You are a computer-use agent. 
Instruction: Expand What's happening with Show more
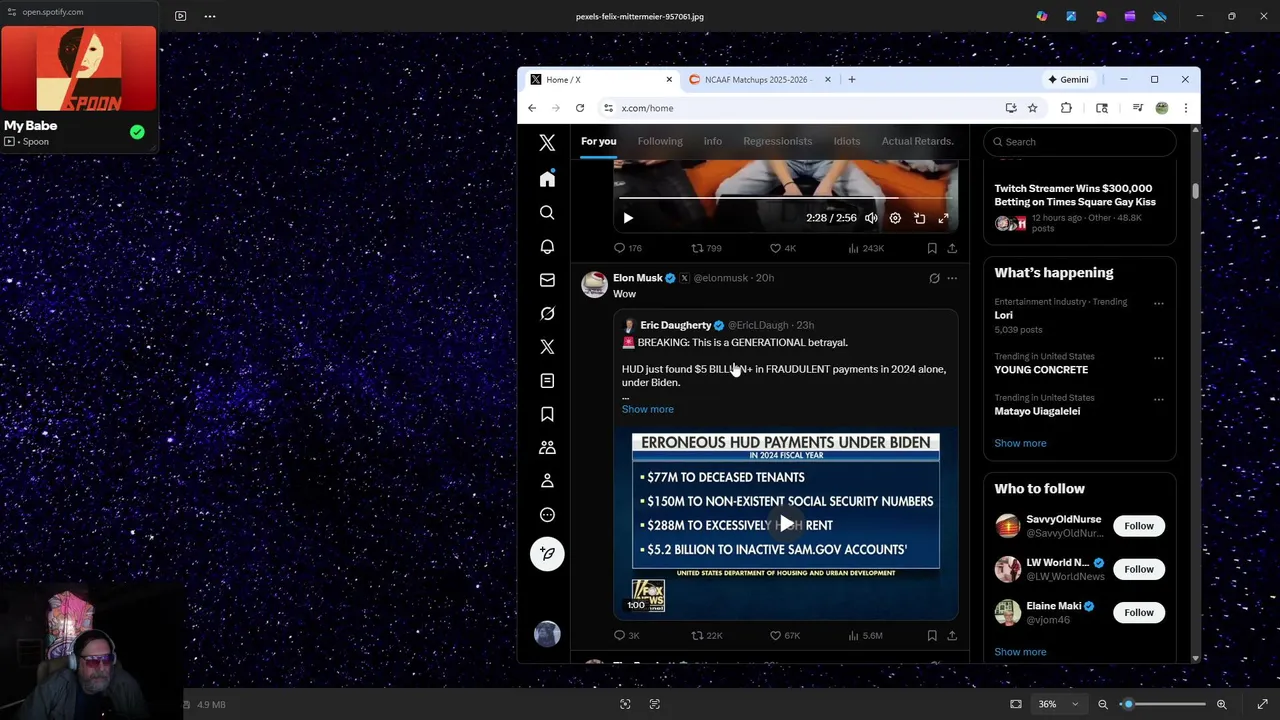tap(1020, 443)
